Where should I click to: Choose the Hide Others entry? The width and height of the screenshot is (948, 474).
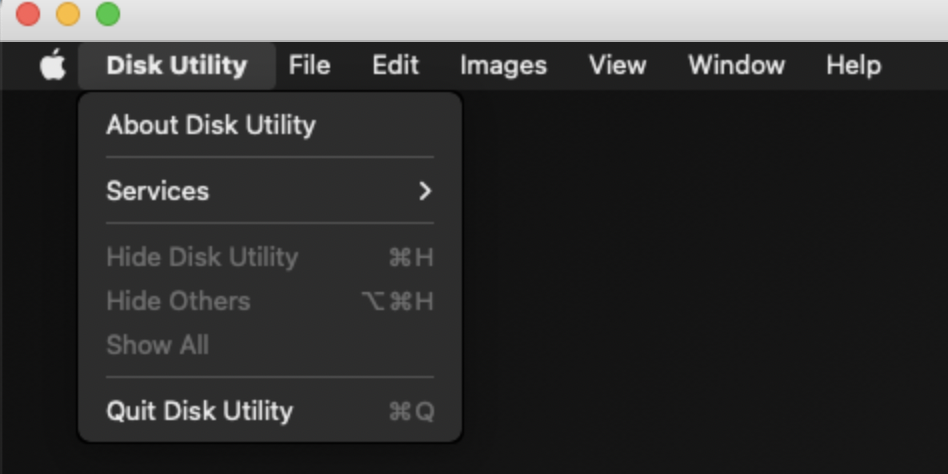tap(178, 301)
